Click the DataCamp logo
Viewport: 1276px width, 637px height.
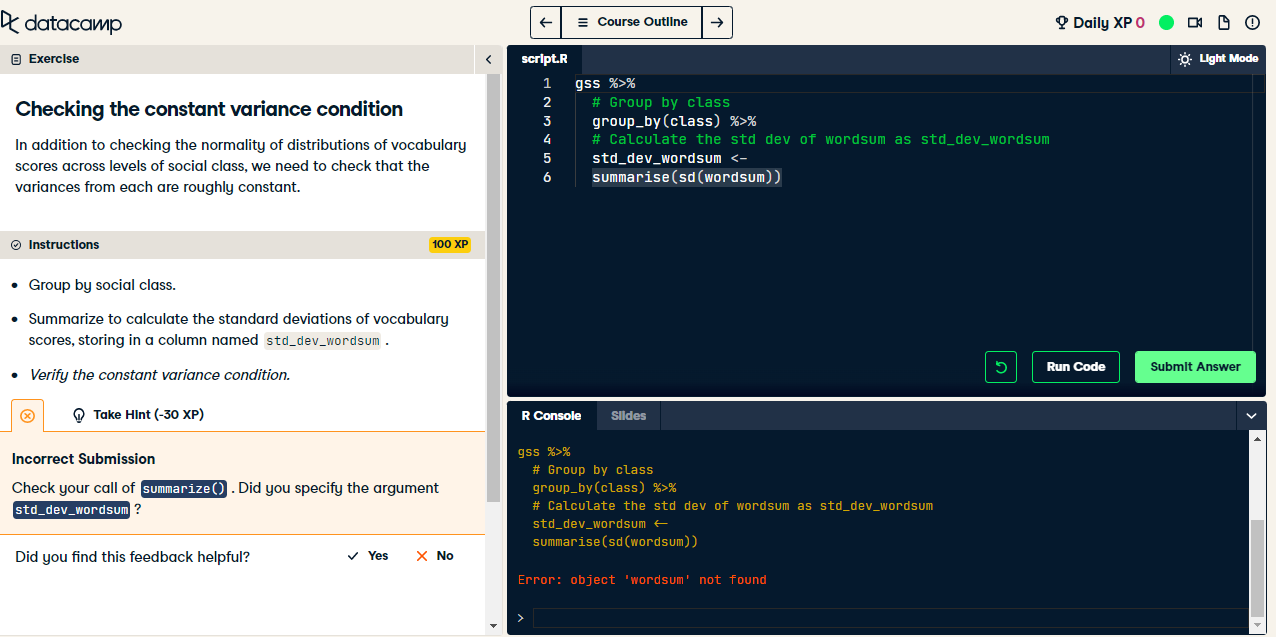pos(62,21)
